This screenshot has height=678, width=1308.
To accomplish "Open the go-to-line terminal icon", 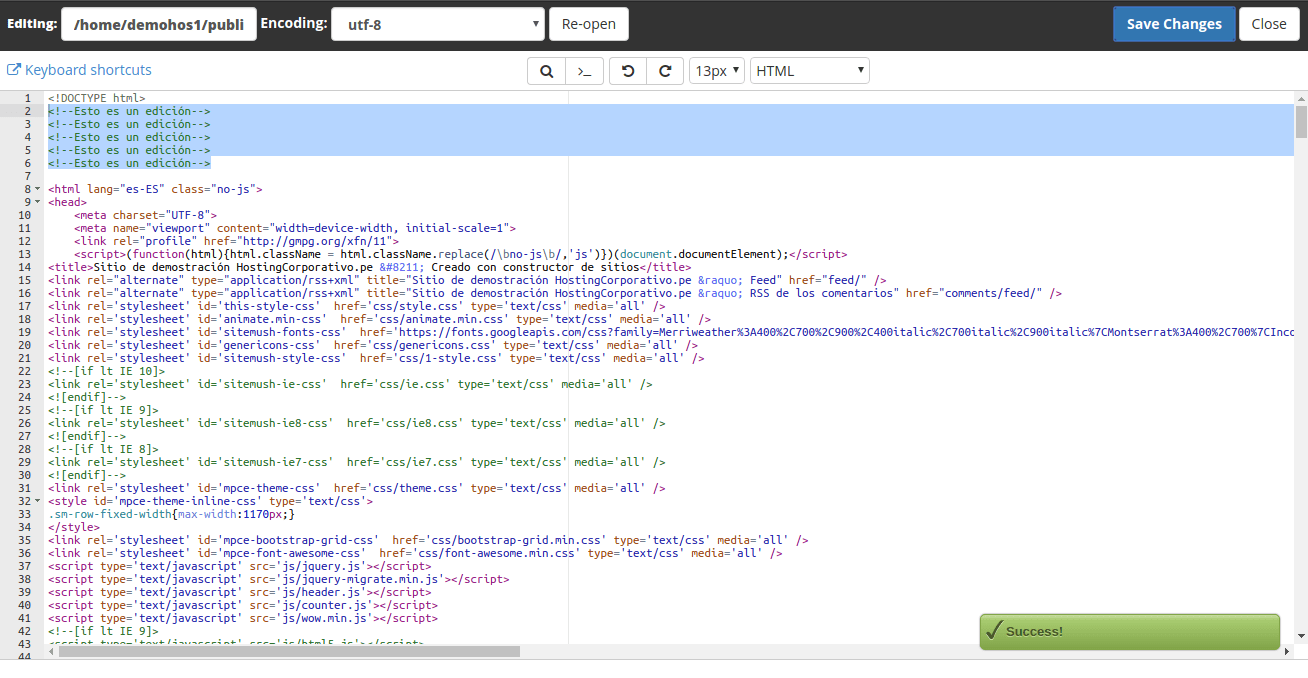I will (584, 71).
